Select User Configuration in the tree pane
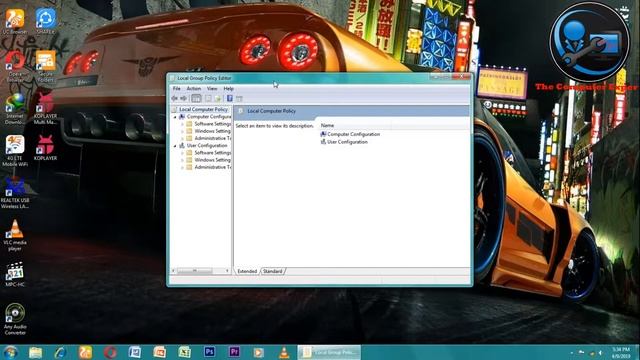The image size is (640, 360). click(207, 146)
